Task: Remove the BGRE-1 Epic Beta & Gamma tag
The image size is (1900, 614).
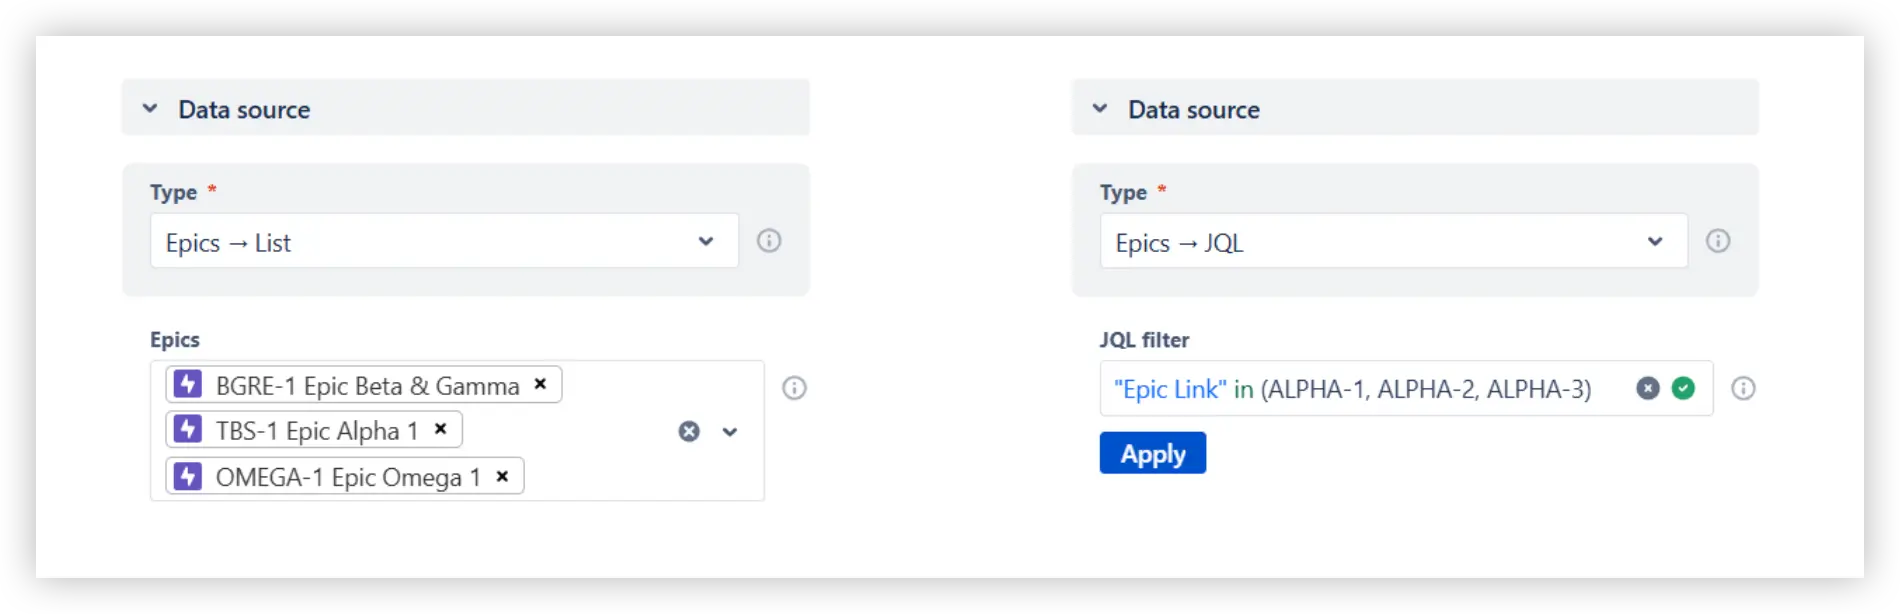Action: [x=540, y=385]
